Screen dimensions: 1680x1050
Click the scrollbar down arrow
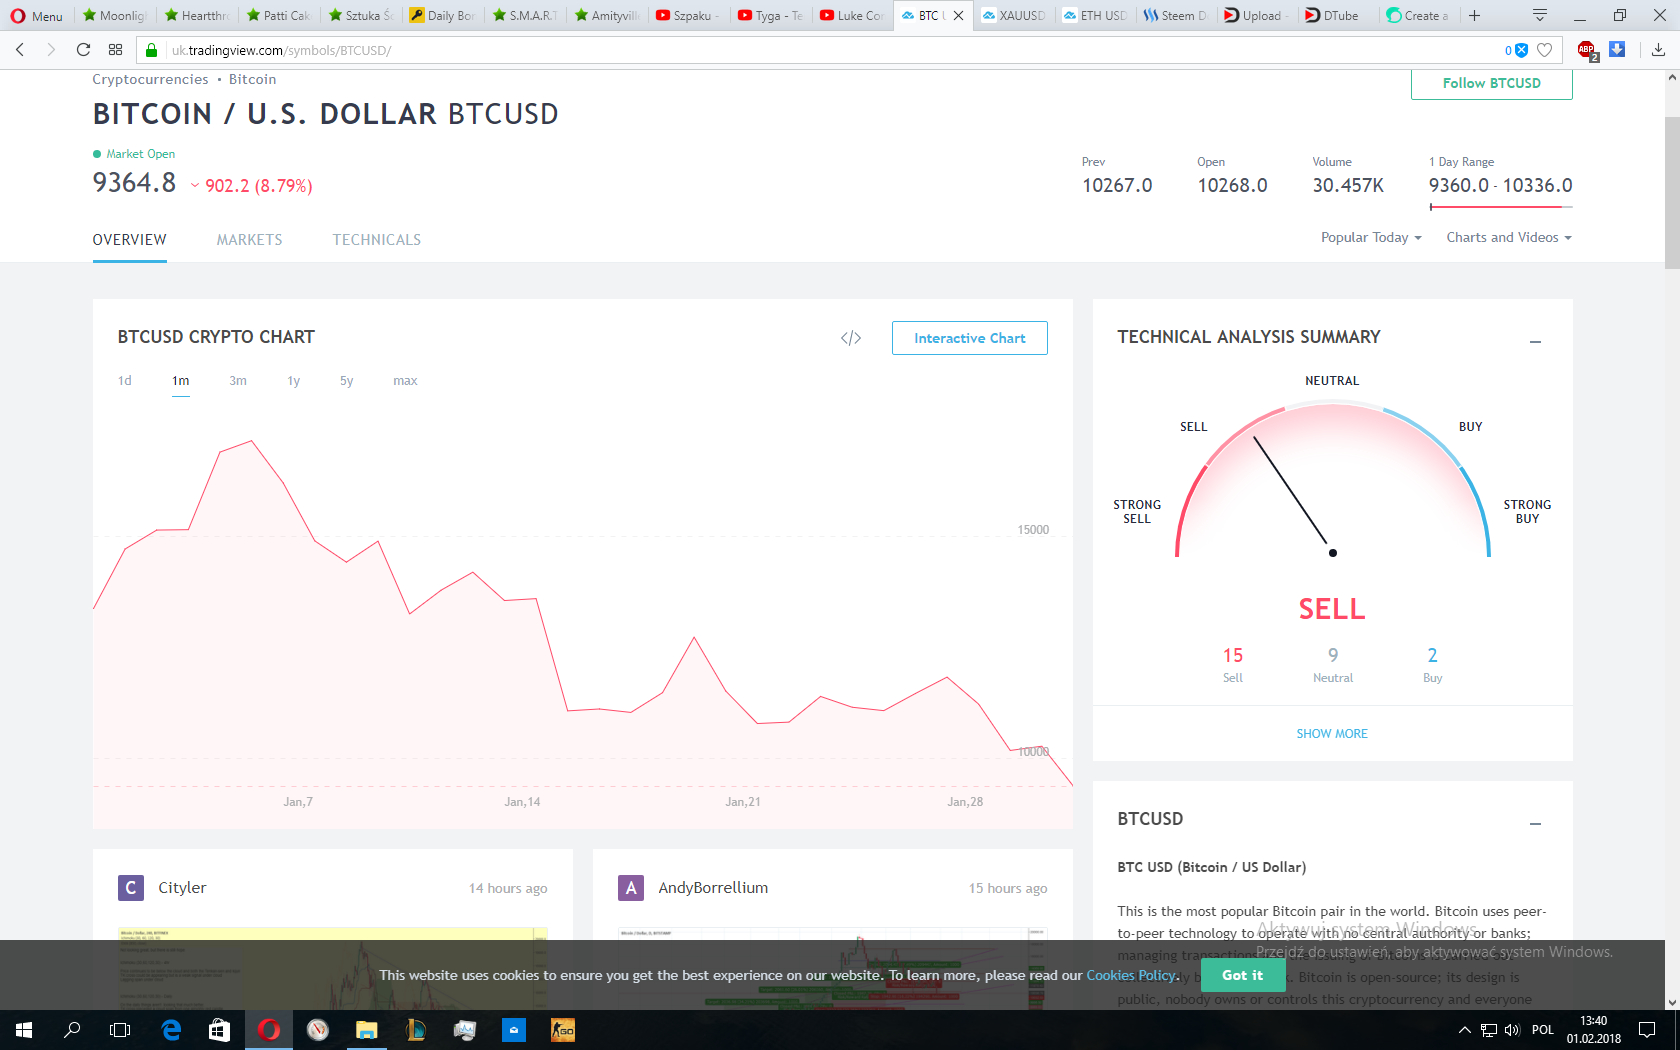point(1672,1002)
